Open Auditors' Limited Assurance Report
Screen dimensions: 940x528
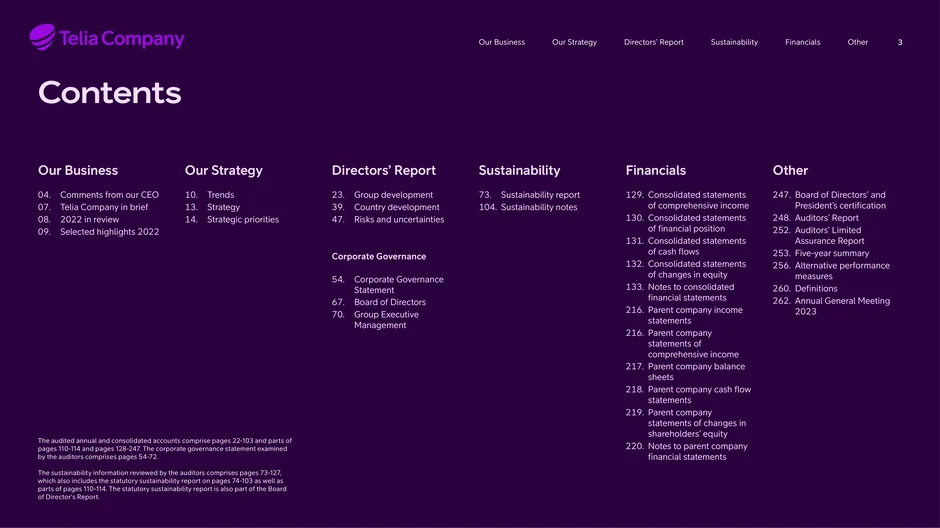(818, 235)
